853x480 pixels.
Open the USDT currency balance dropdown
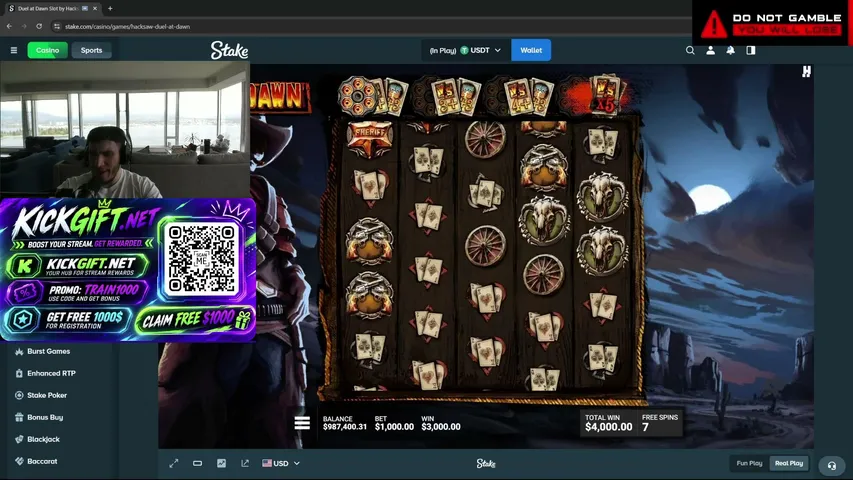[x=466, y=50]
